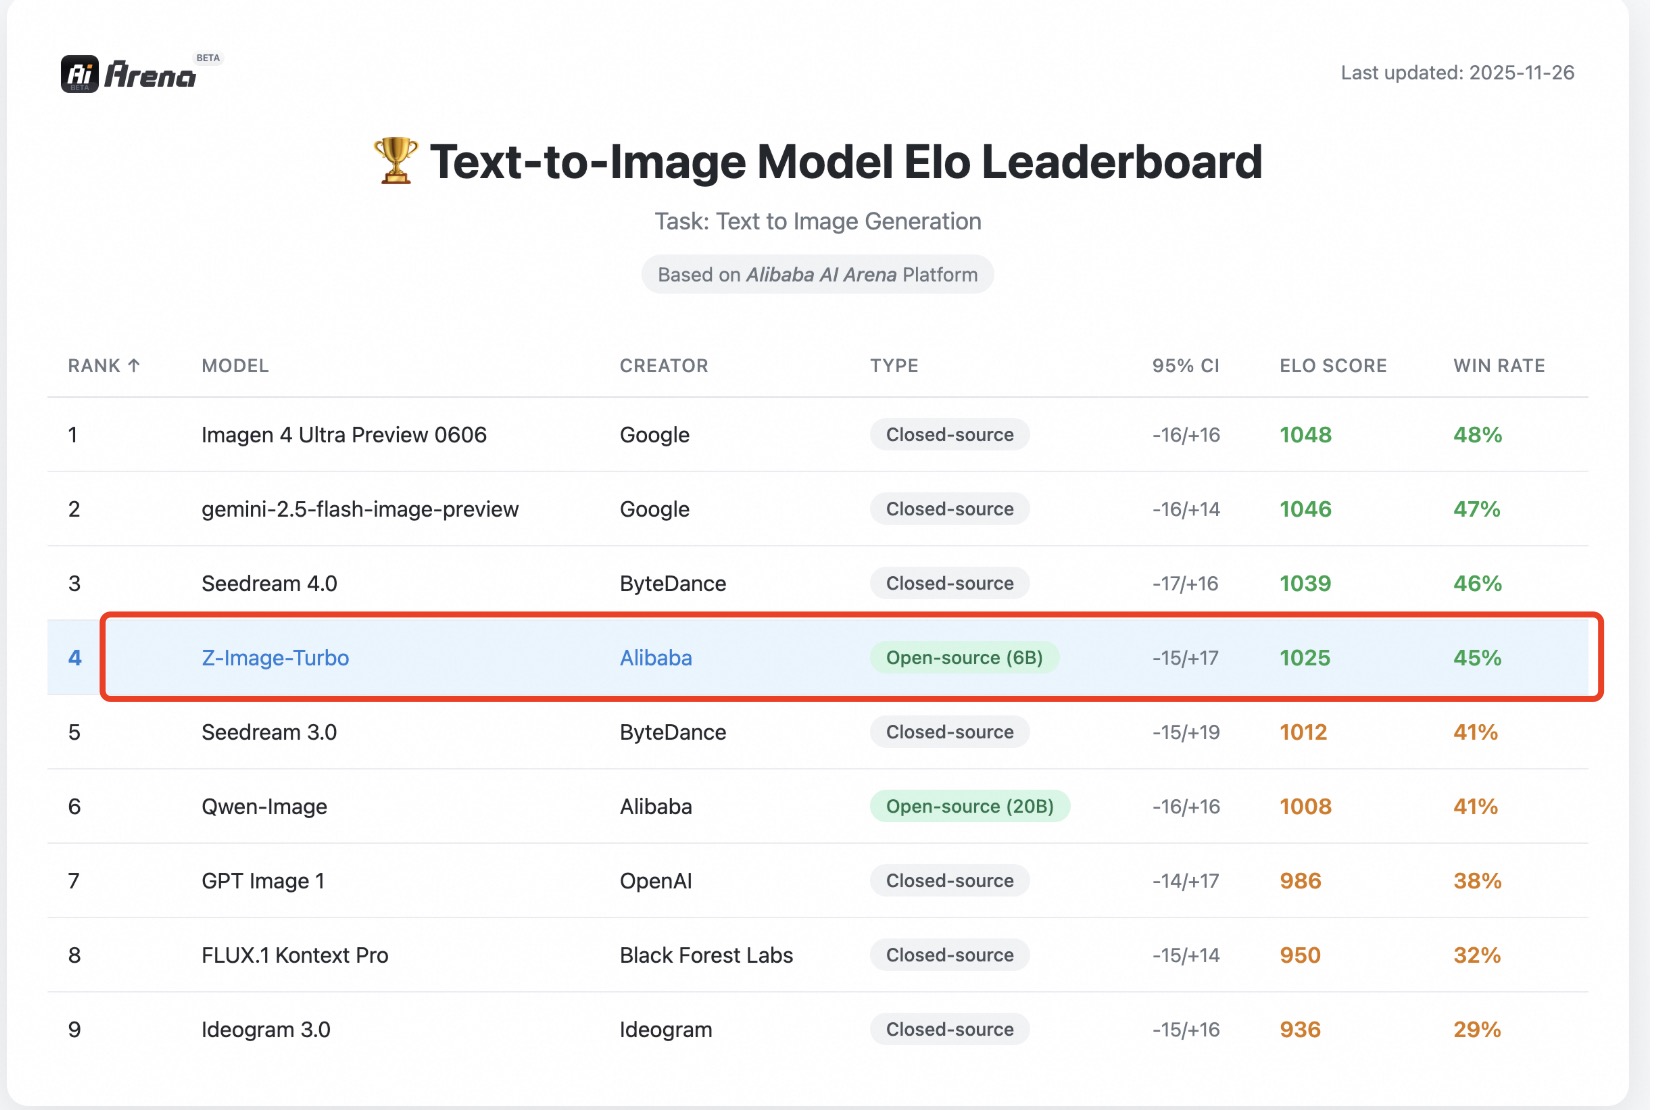Click the AI Arena logo icon
Viewport: 1662px width, 1110px height.
(80, 74)
